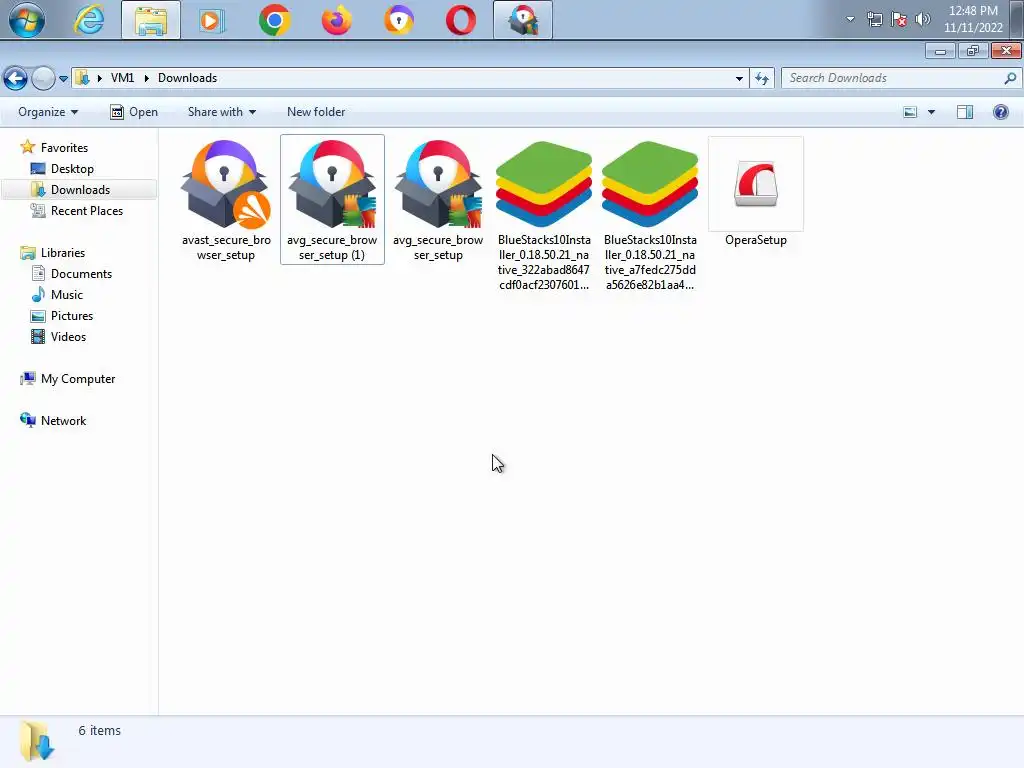1024x768 pixels.
Task: Open the Share with menu
Action: click(221, 112)
